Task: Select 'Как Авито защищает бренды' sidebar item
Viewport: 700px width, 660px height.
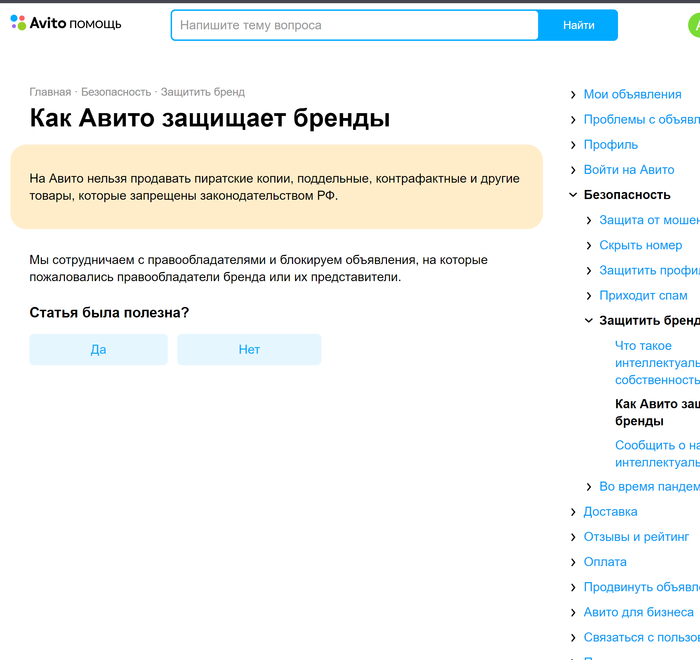Action: tap(658, 412)
